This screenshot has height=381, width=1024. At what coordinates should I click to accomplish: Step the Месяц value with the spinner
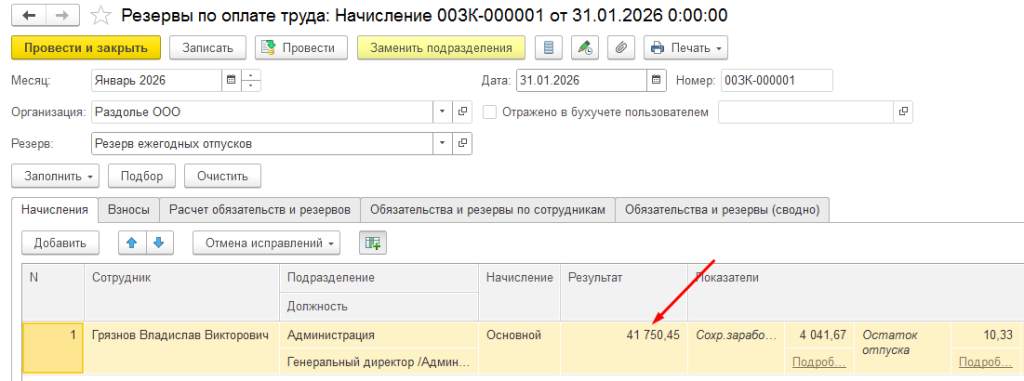pyautogui.click(x=251, y=80)
